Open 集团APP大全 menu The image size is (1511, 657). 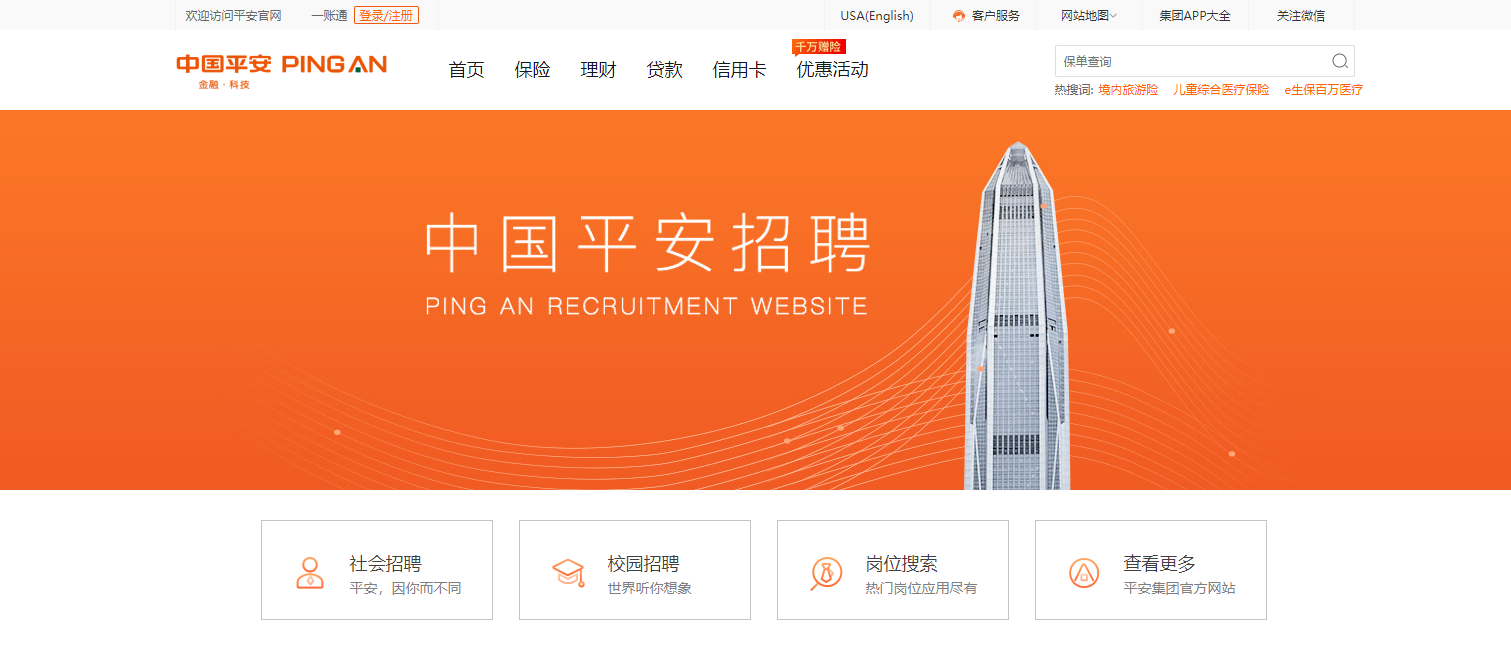pos(1195,15)
